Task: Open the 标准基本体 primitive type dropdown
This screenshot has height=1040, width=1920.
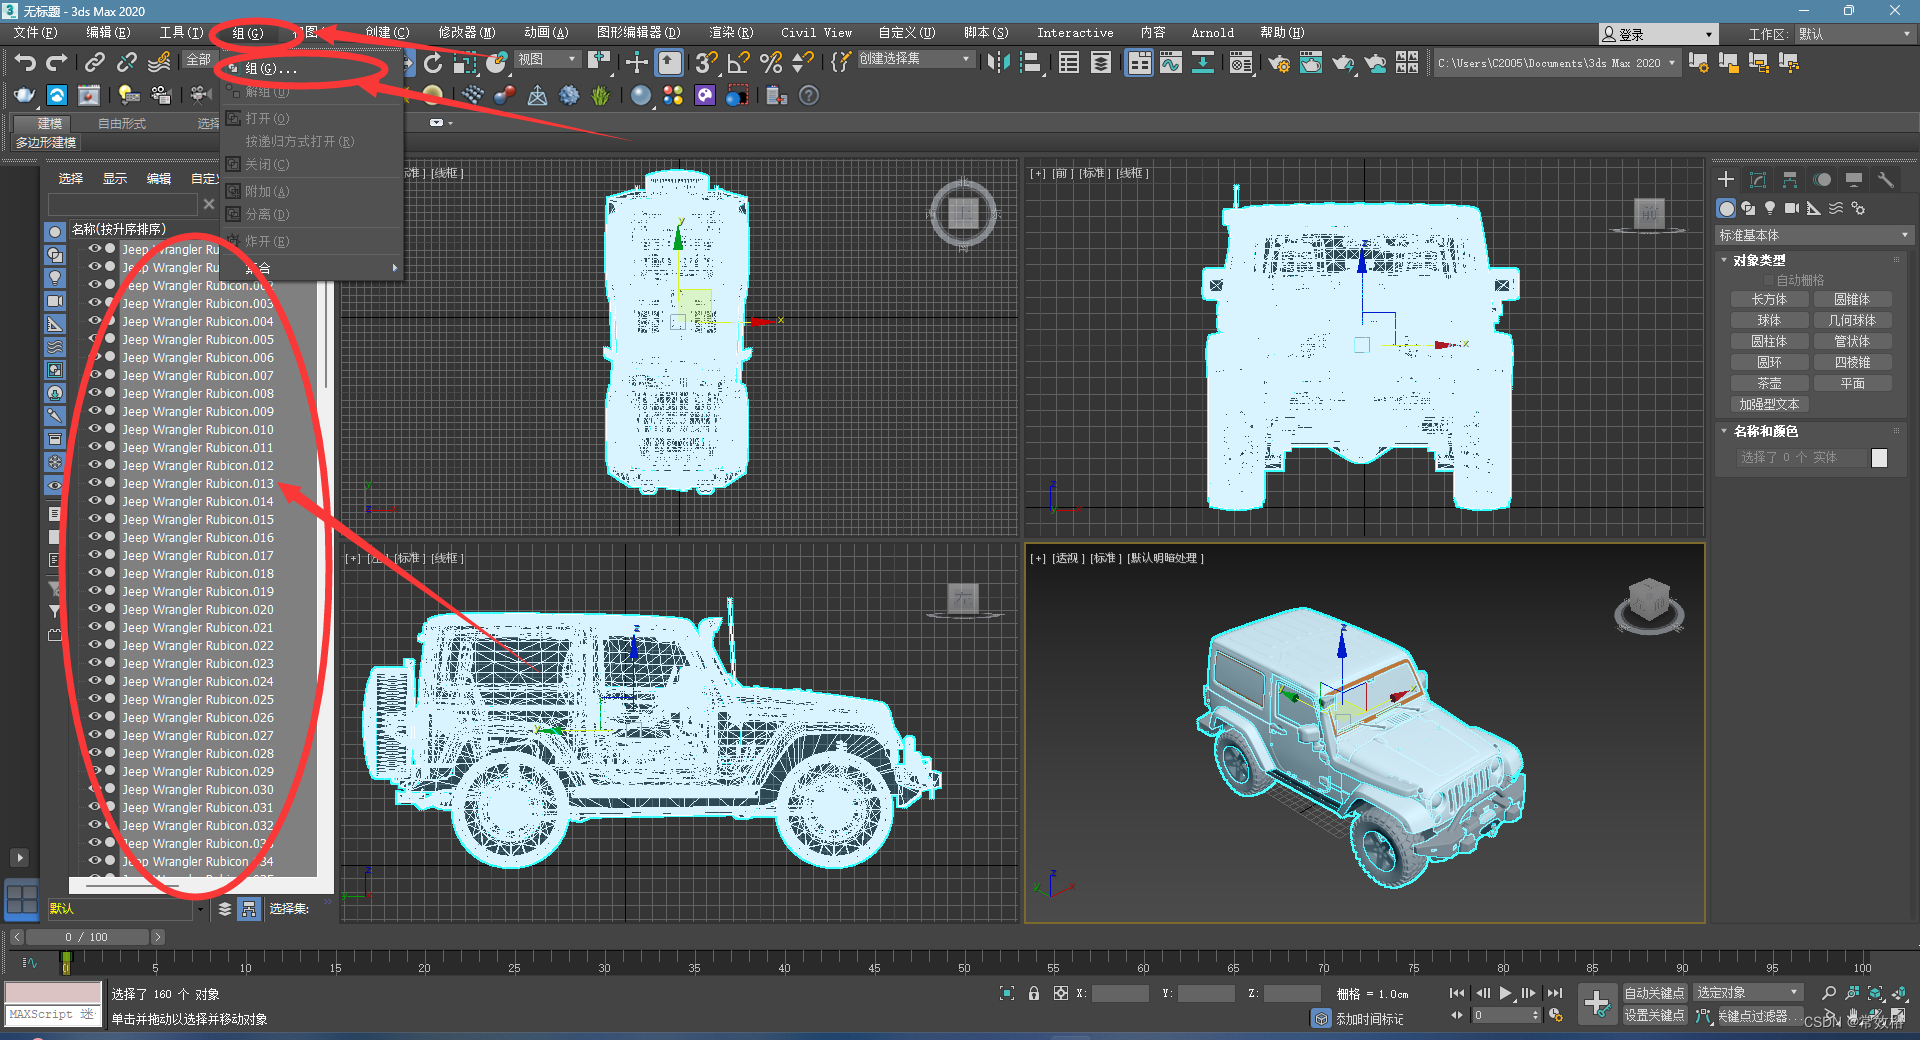Action: (1813, 235)
